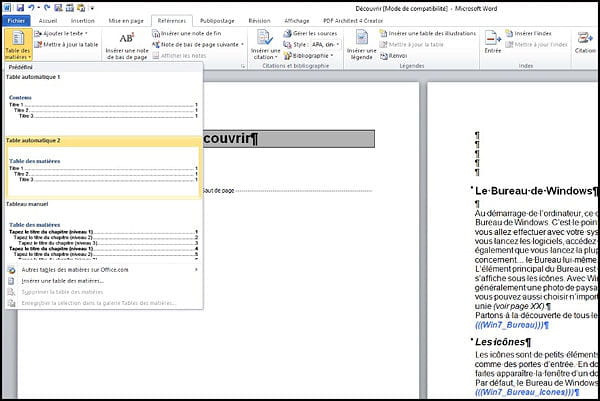The width and height of the screenshot is (600, 401).
Task: Go to the Mise en page tab
Action: 126,21
